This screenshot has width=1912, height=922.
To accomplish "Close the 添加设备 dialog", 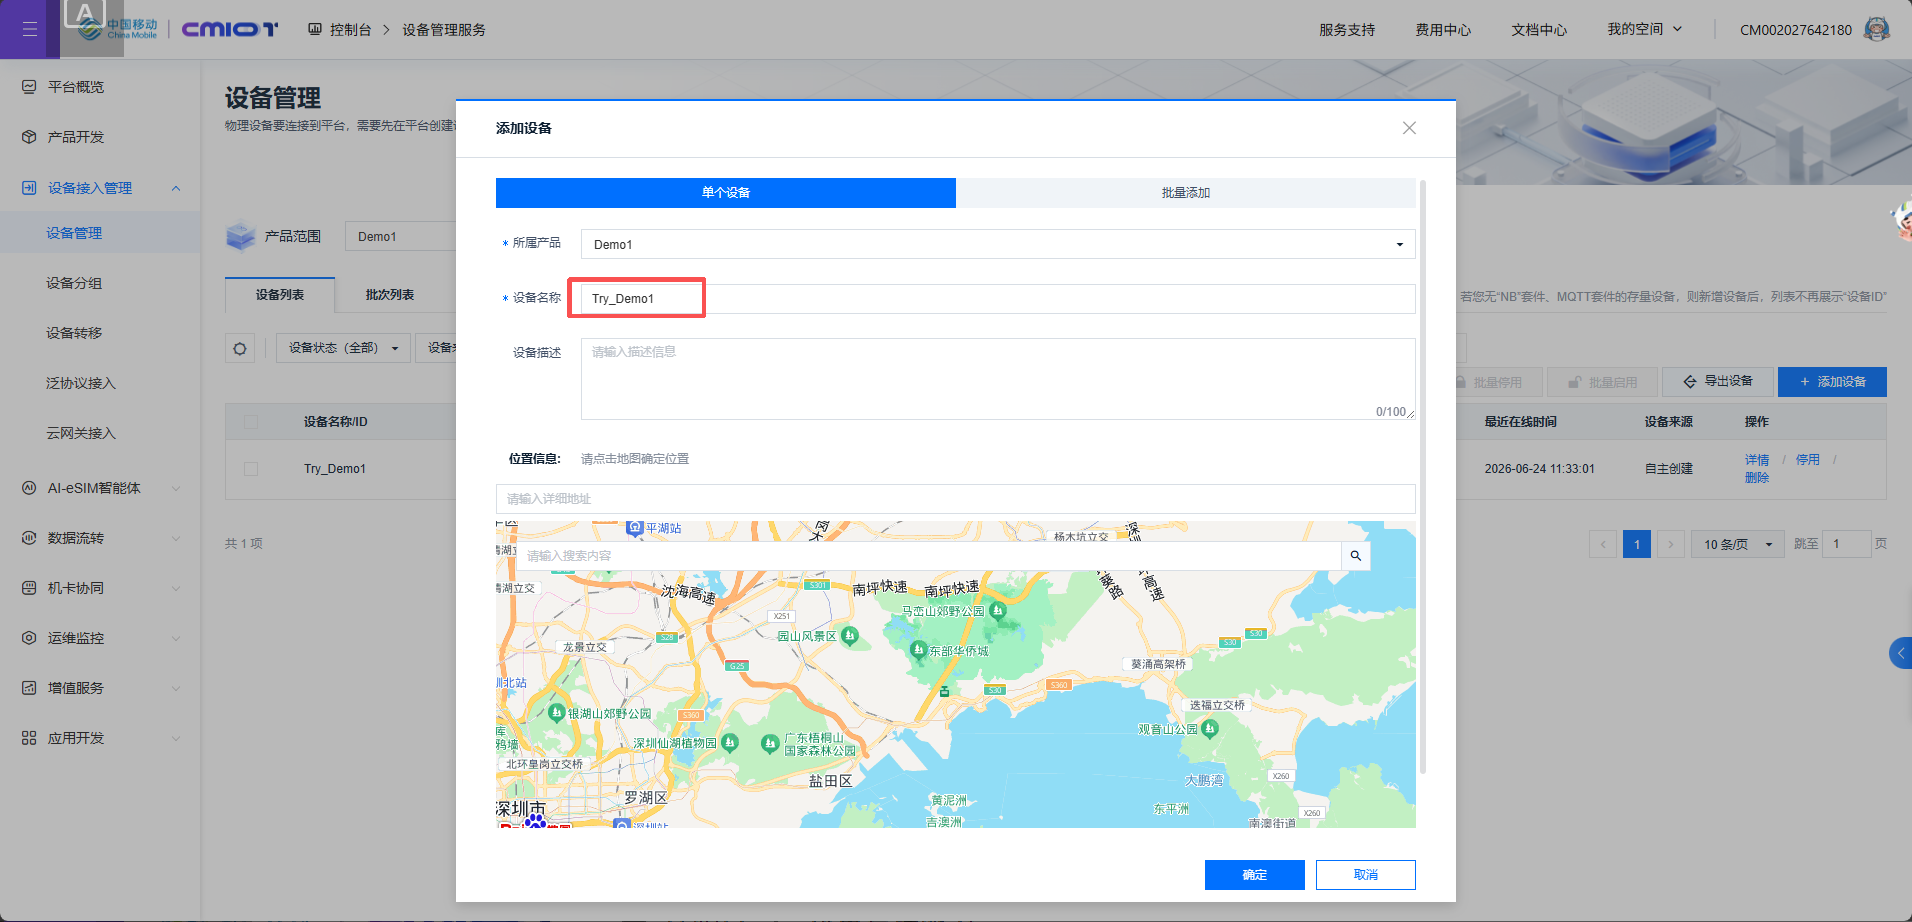I will pyautogui.click(x=1409, y=128).
